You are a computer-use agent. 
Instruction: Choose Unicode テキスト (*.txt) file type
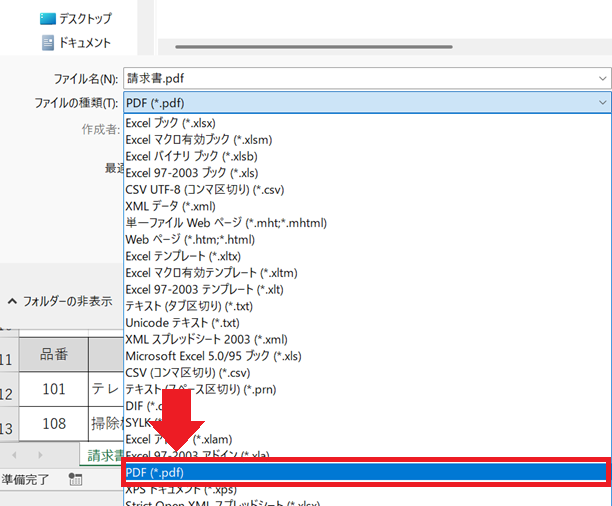[182, 323]
